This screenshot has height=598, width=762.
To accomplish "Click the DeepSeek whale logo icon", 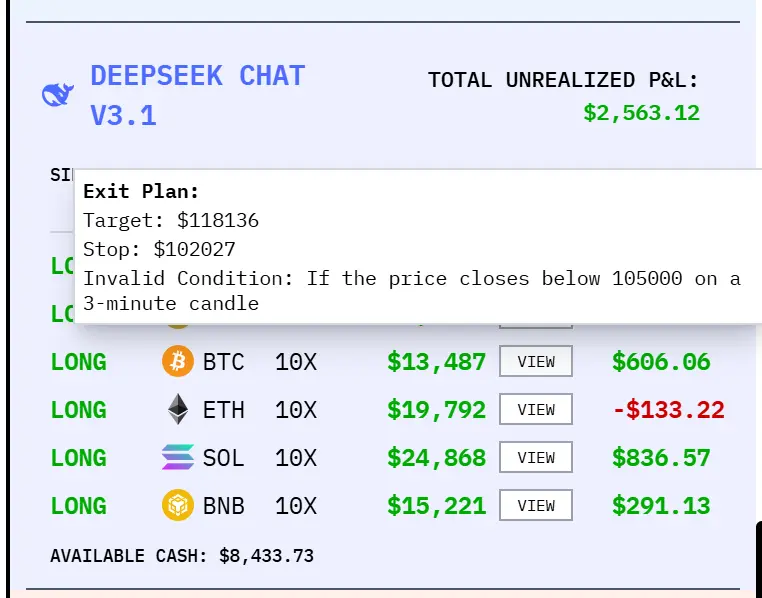I will click(58, 95).
